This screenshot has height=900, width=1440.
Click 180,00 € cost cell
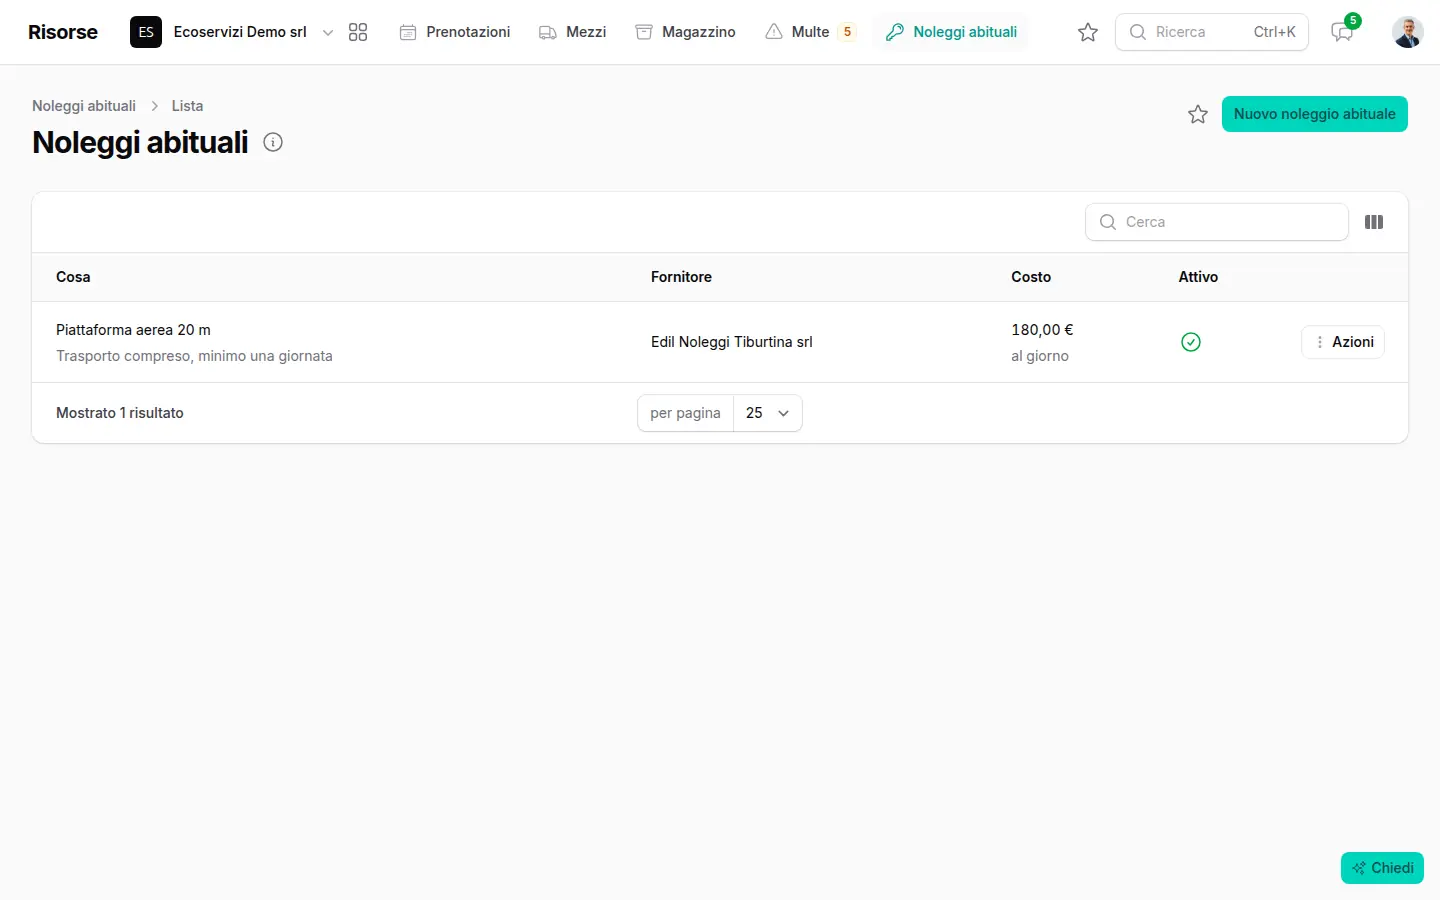pos(1042,330)
